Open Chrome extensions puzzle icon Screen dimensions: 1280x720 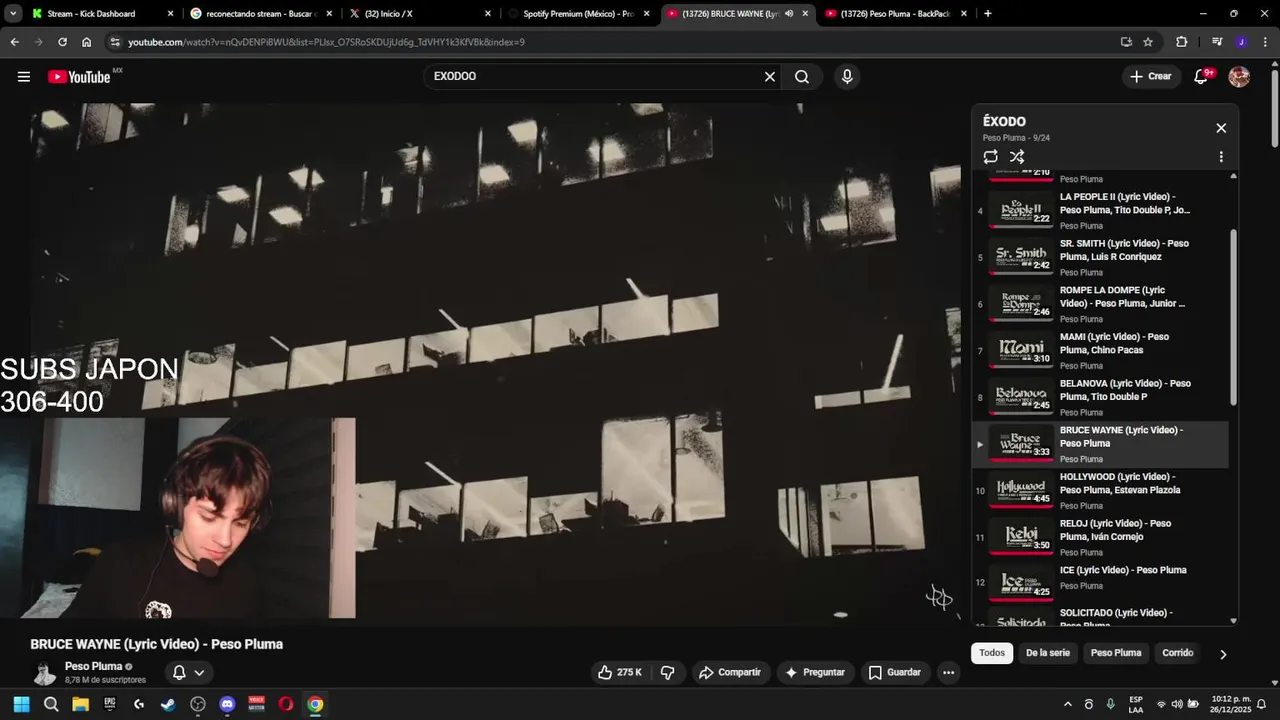(1182, 42)
